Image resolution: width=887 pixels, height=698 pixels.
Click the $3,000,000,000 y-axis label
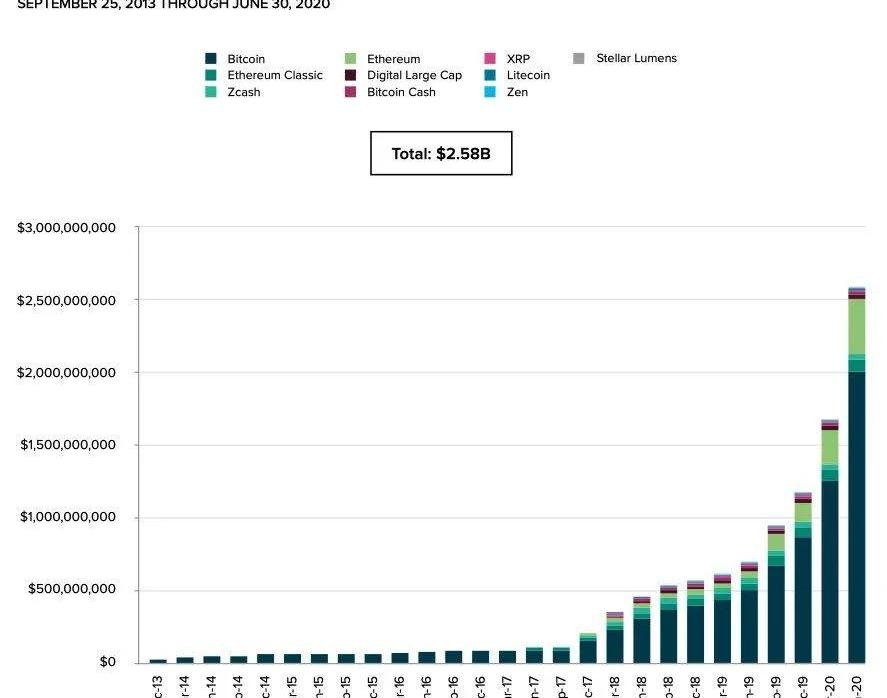coord(66,228)
